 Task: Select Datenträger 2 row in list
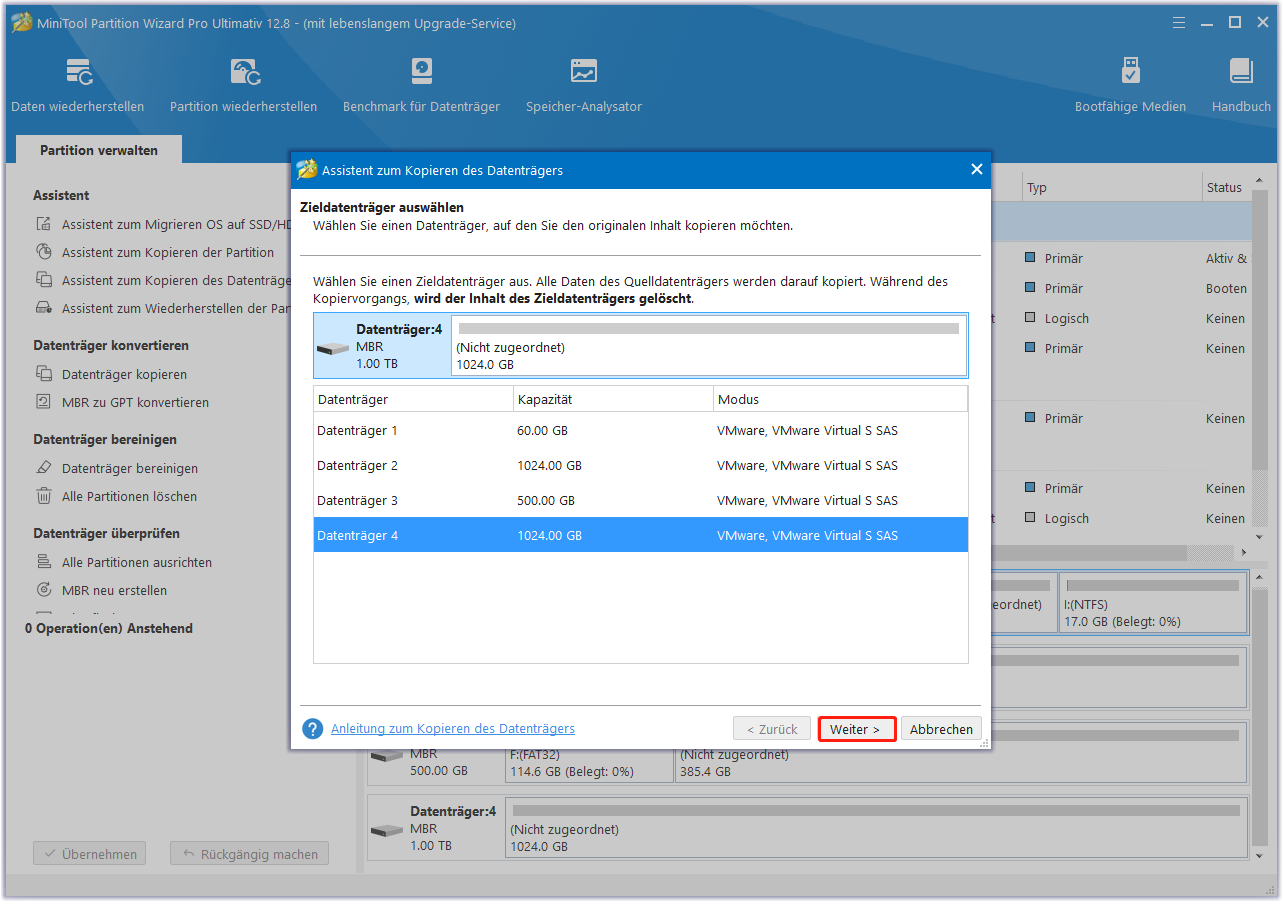[641, 465]
